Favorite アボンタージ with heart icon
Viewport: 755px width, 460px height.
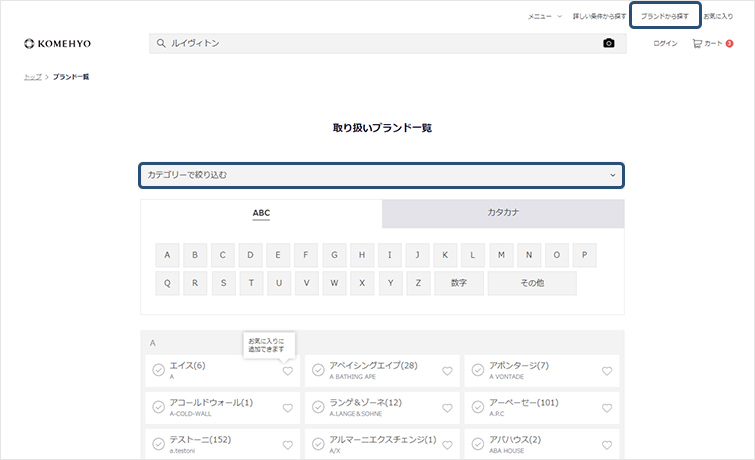(x=607, y=371)
